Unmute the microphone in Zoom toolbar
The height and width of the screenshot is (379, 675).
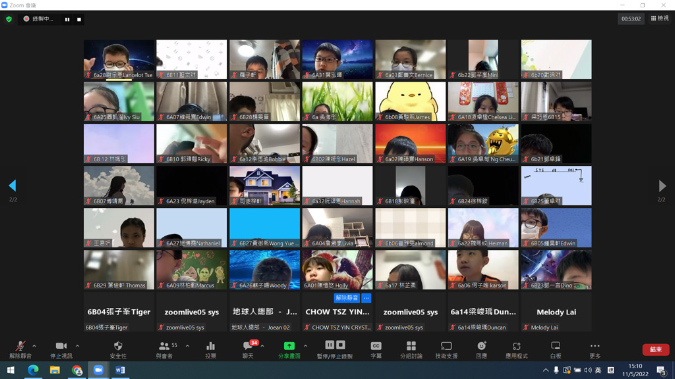20,349
